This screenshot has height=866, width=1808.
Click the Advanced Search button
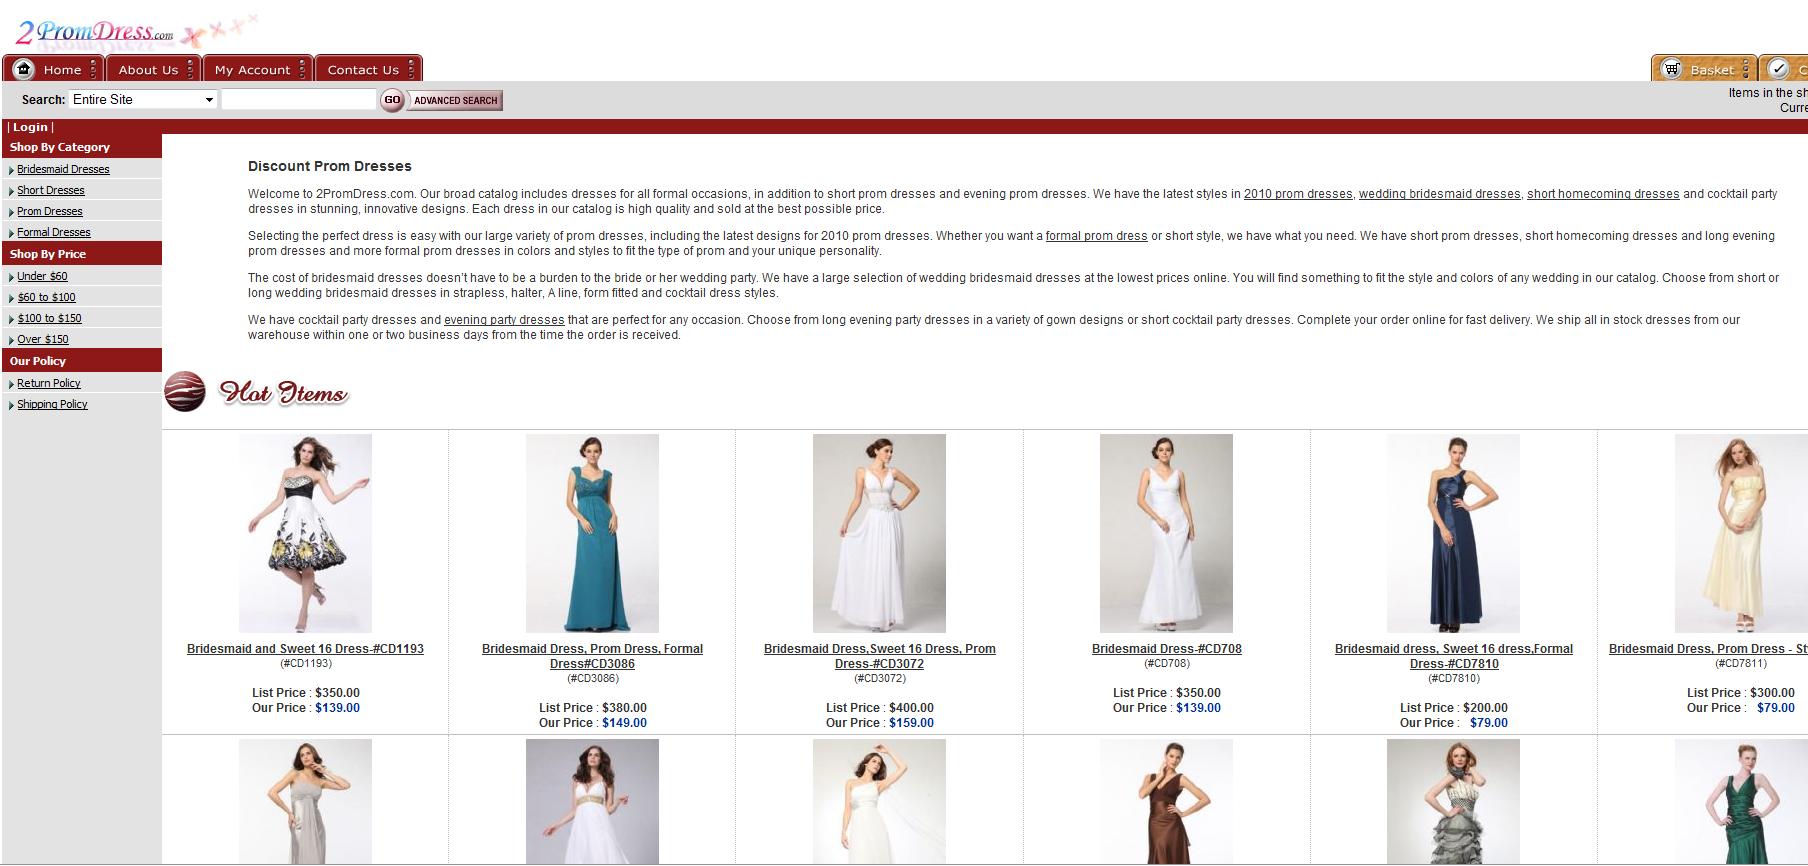pyautogui.click(x=455, y=100)
